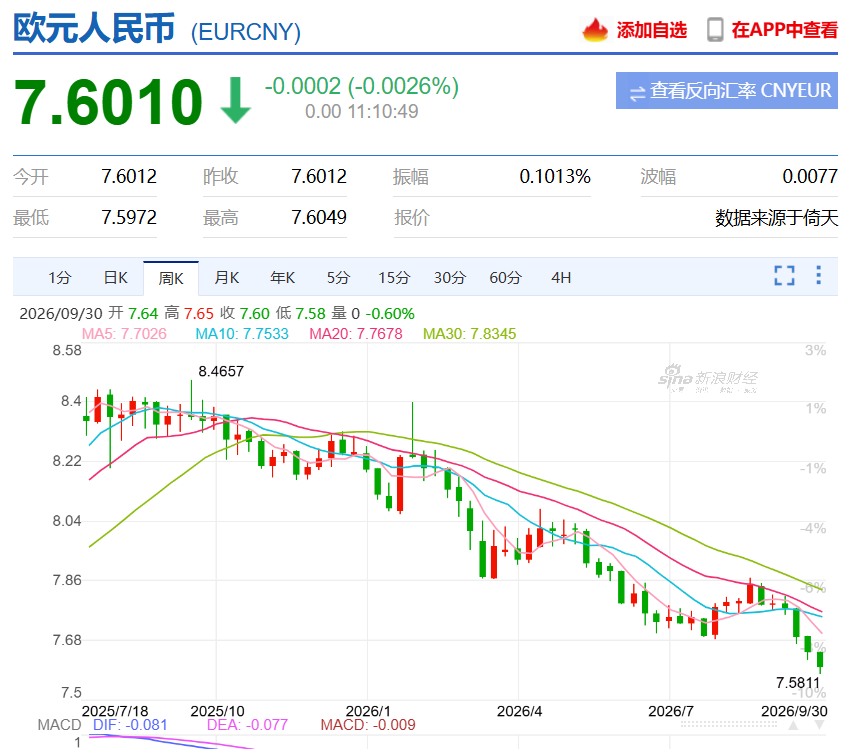
Task: Click the 查看反向汇率 CNYEUR button
Action: tap(727, 90)
